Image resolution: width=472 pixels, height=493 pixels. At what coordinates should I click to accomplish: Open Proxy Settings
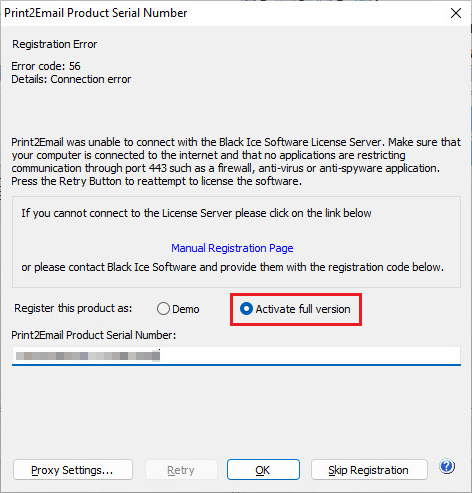[73, 470]
